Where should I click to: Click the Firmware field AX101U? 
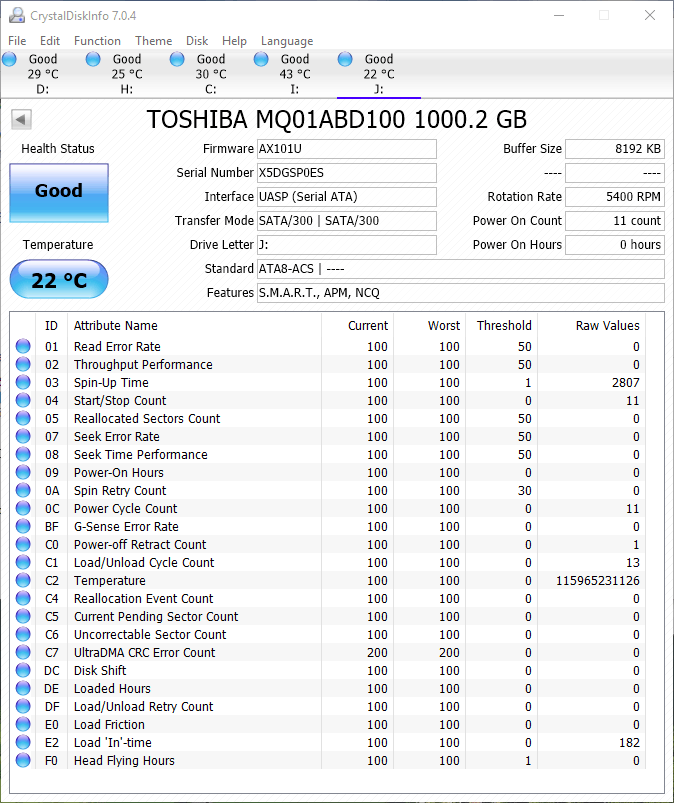[347, 149]
